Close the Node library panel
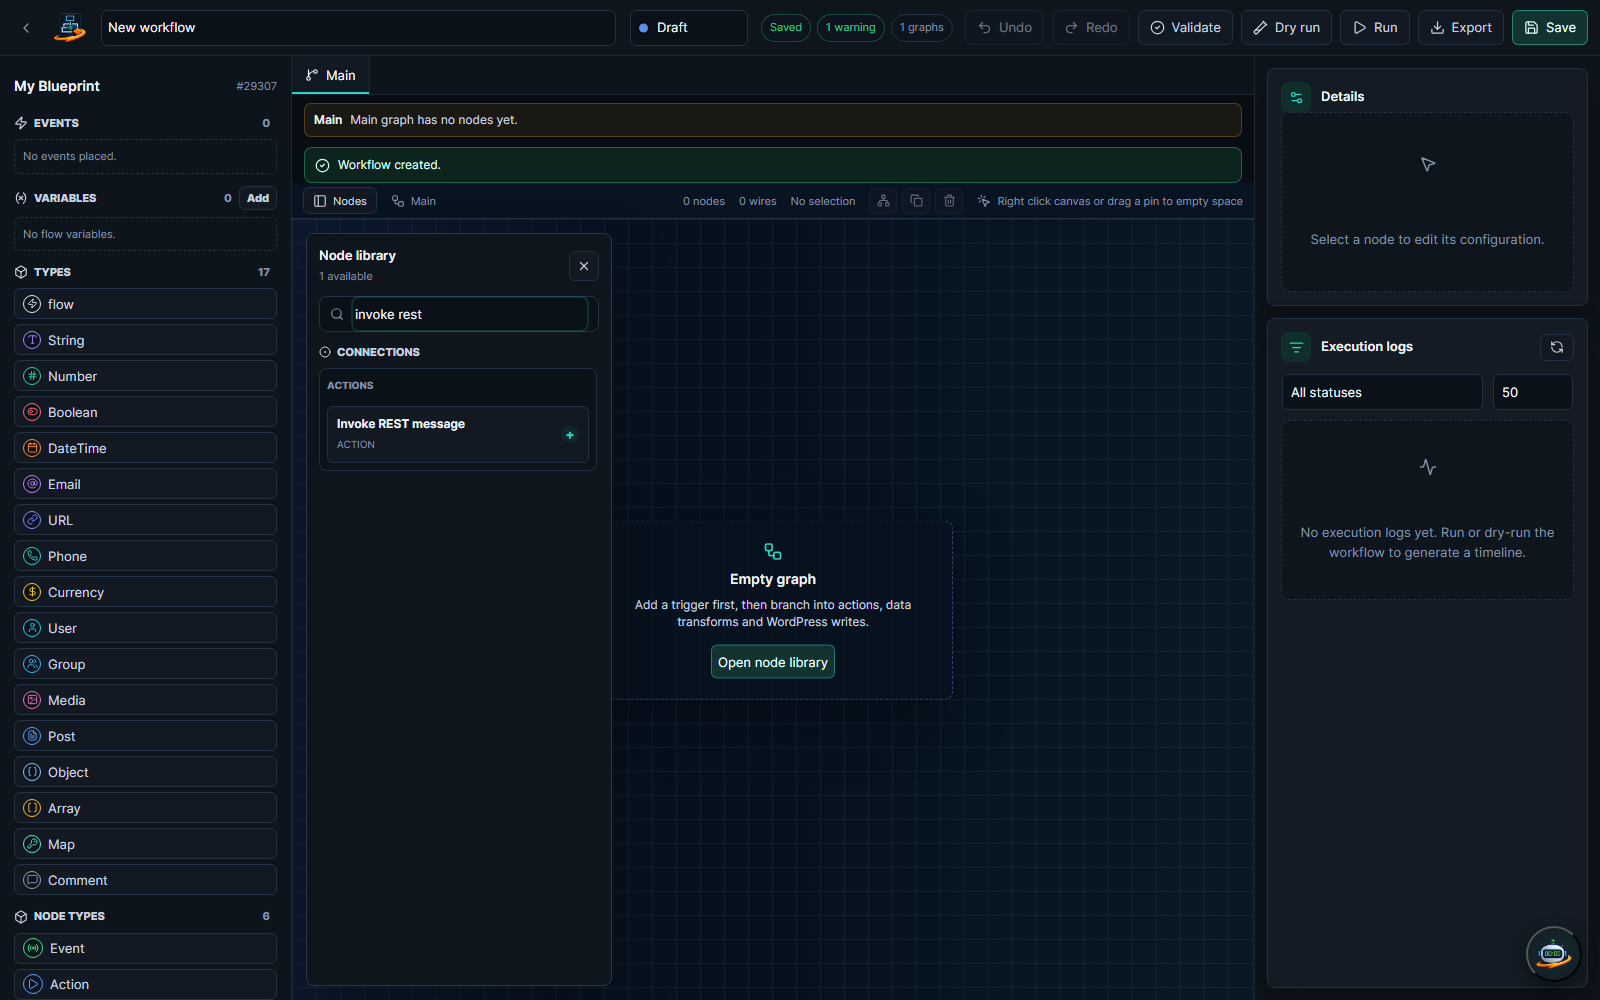The image size is (1600, 1000). pos(584,266)
